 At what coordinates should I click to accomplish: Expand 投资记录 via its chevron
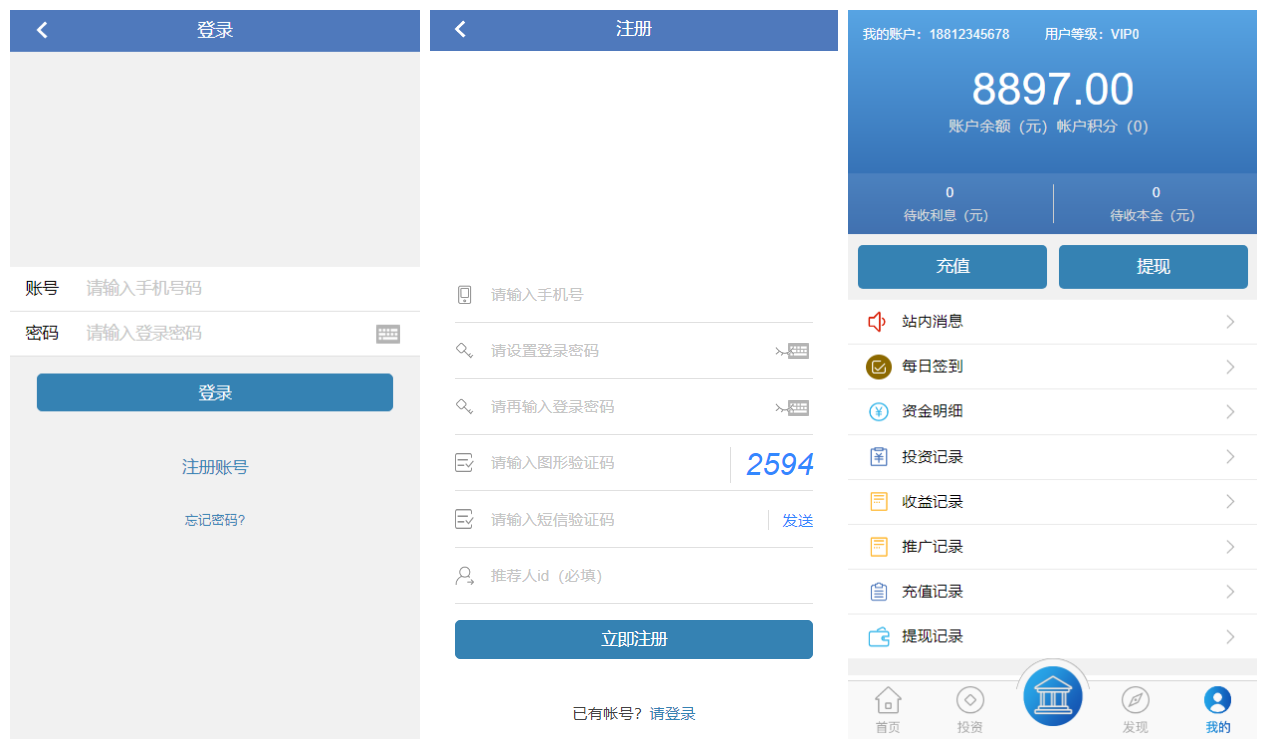1231,456
